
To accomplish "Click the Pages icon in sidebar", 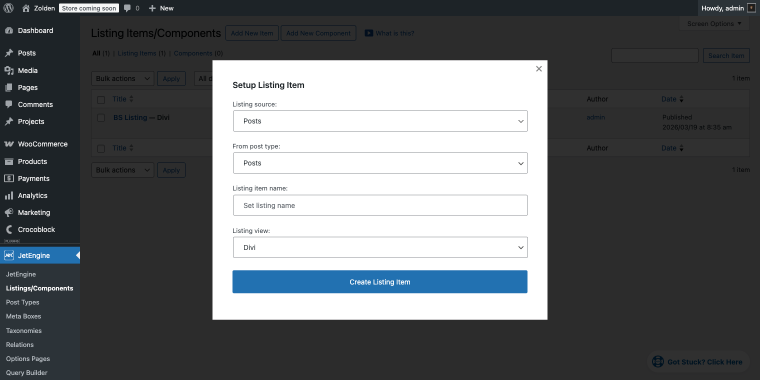I will [9, 87].
